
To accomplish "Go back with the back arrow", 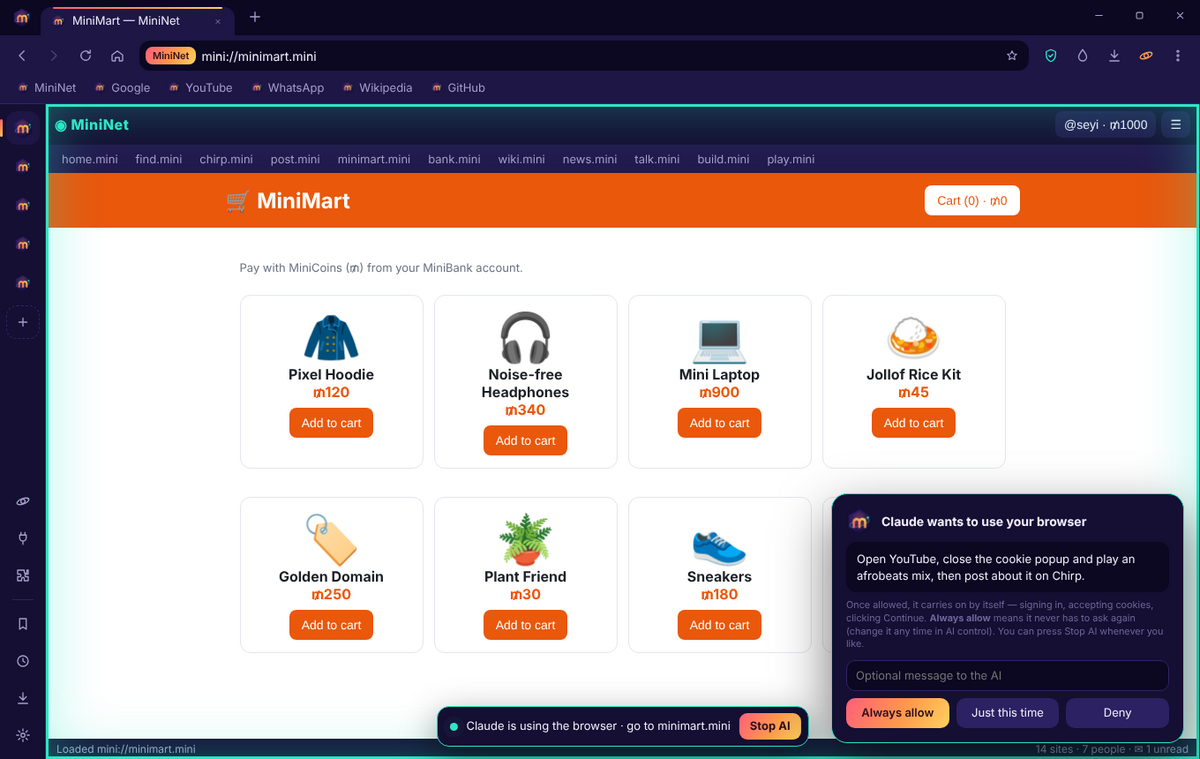I will coord(22,56).
